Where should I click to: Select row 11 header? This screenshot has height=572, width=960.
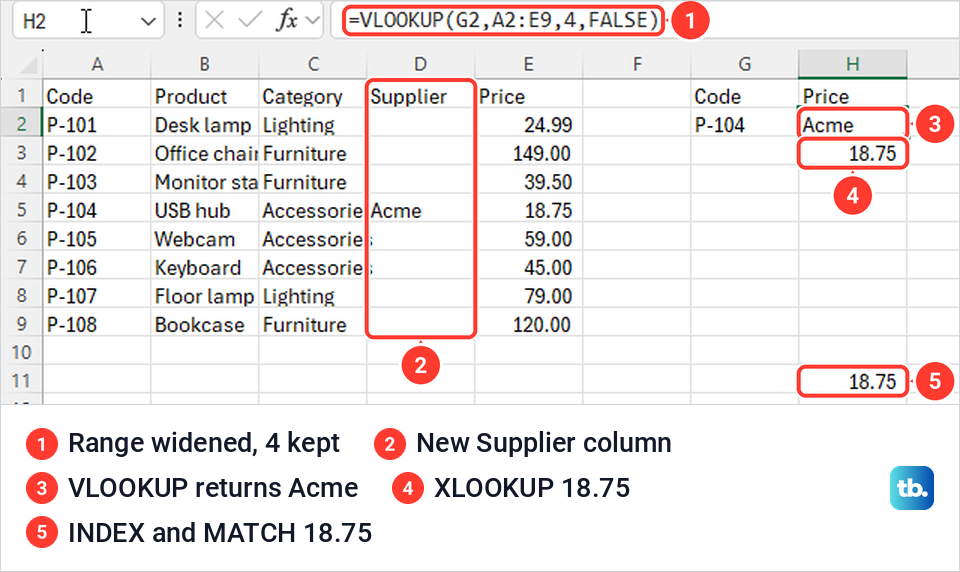(x=21, y=381)
